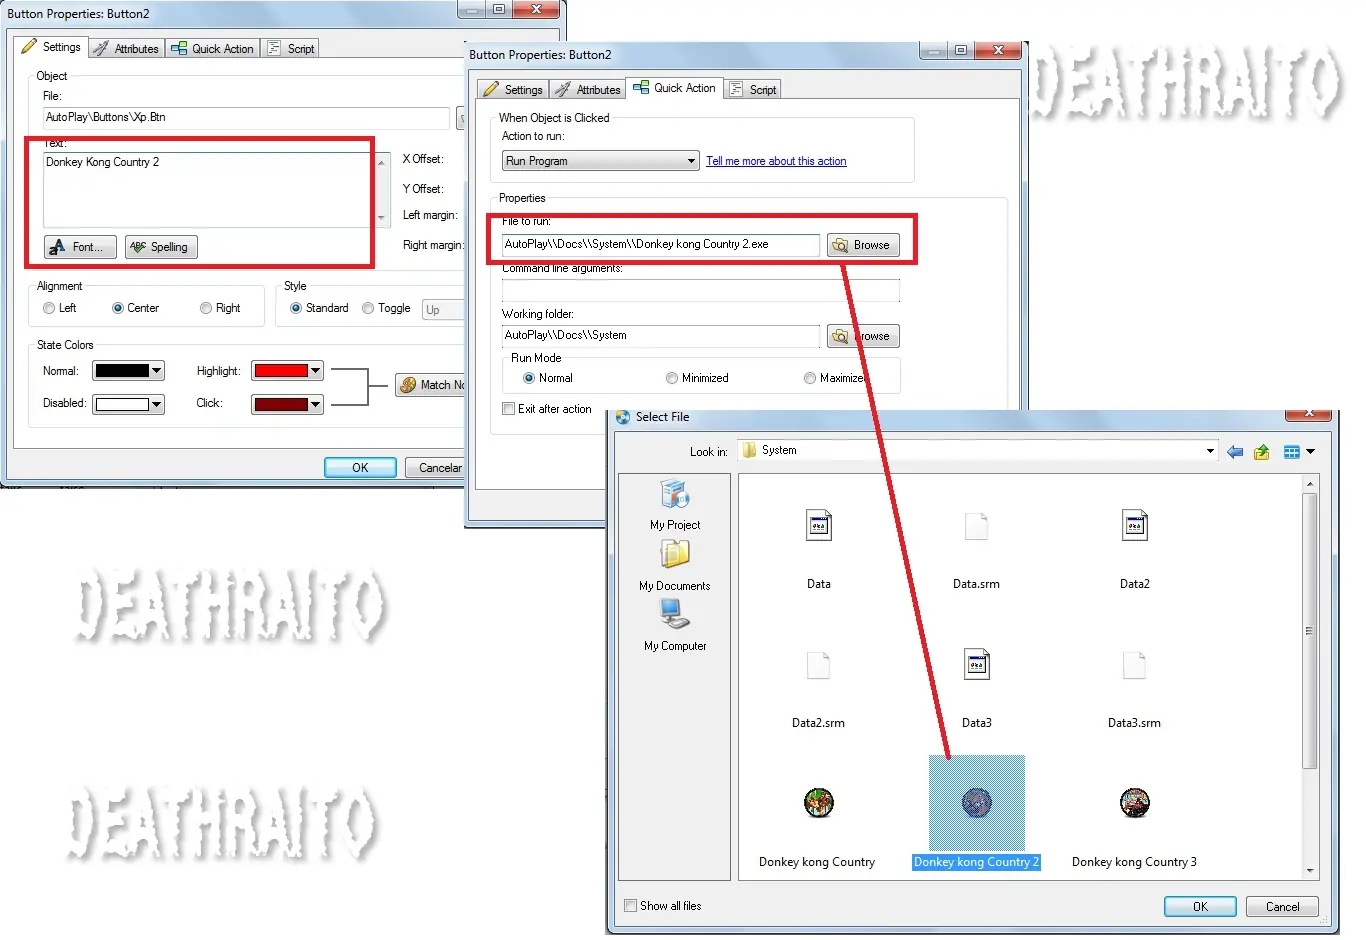Click the Command line arguments field
Image resolution: width=1366 pixels, height=940 pixels.
[x=700, y=290]
